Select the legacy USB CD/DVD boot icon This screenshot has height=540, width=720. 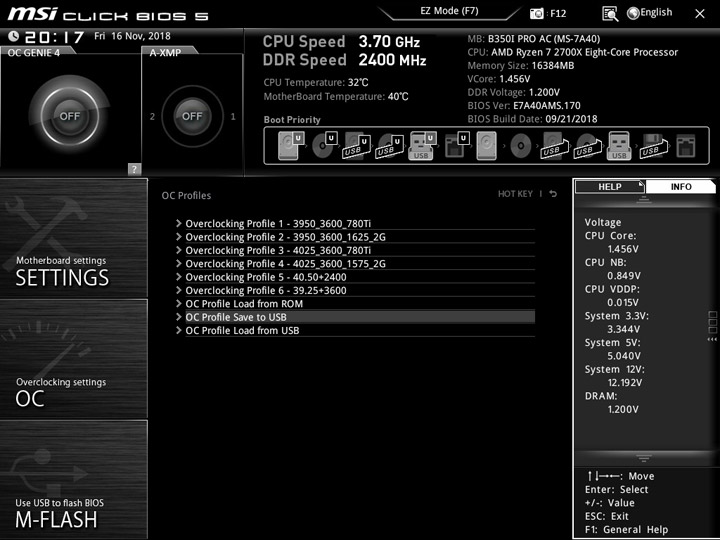(x=587, y=146)
